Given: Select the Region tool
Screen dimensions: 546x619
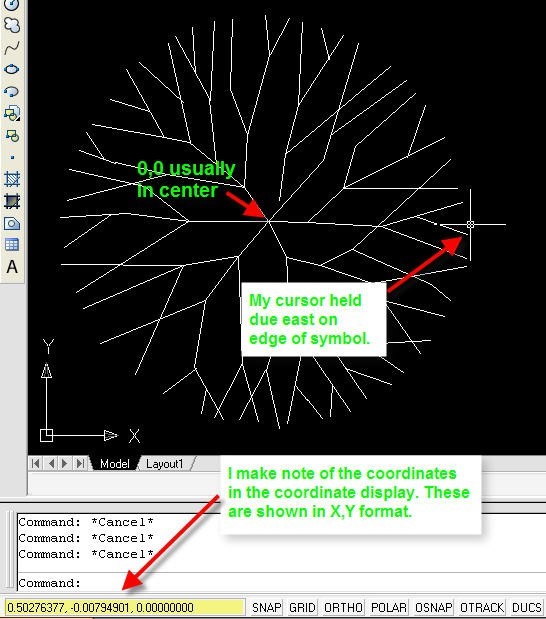Looking at the screenshot, I should tap(12, 223).
